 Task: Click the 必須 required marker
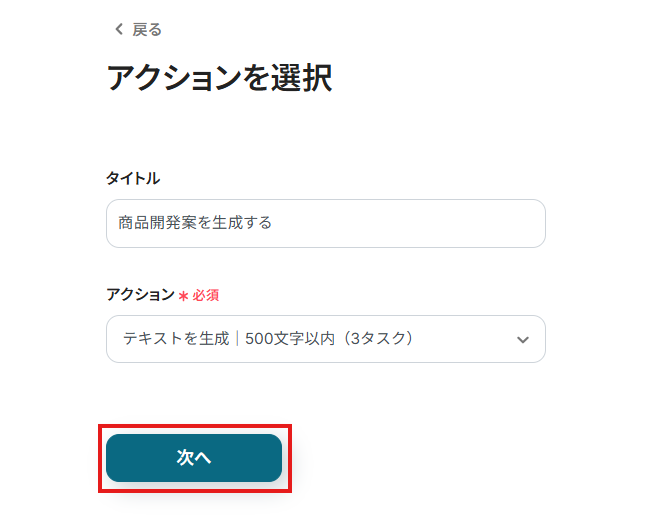[205, 296]
